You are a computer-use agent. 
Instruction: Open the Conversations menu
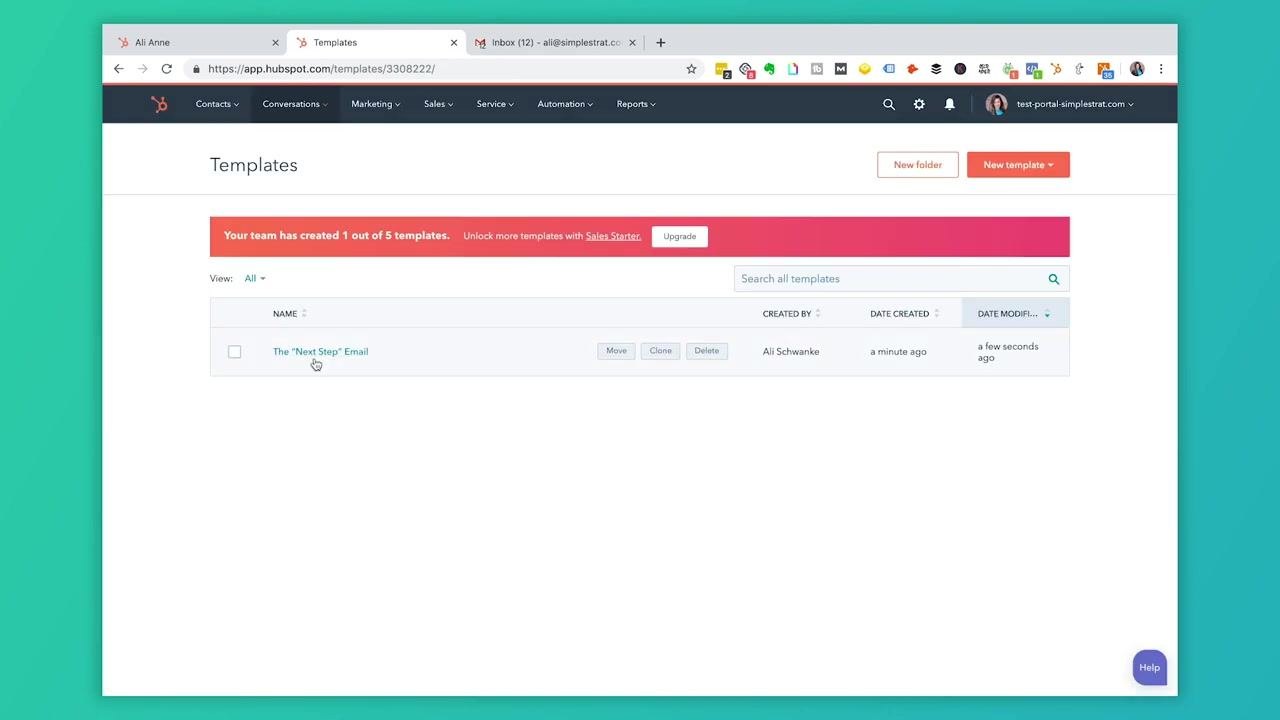click(295, 104)
